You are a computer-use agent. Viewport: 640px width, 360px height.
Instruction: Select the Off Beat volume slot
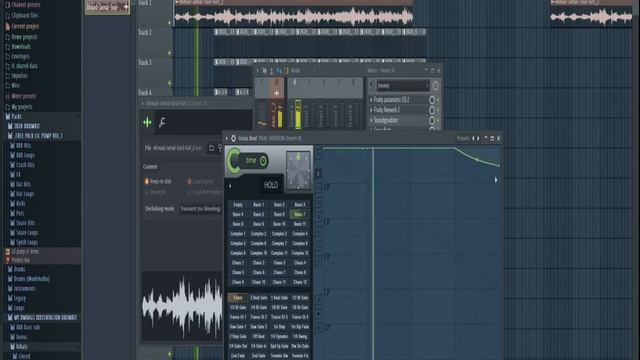click(258, 337)
